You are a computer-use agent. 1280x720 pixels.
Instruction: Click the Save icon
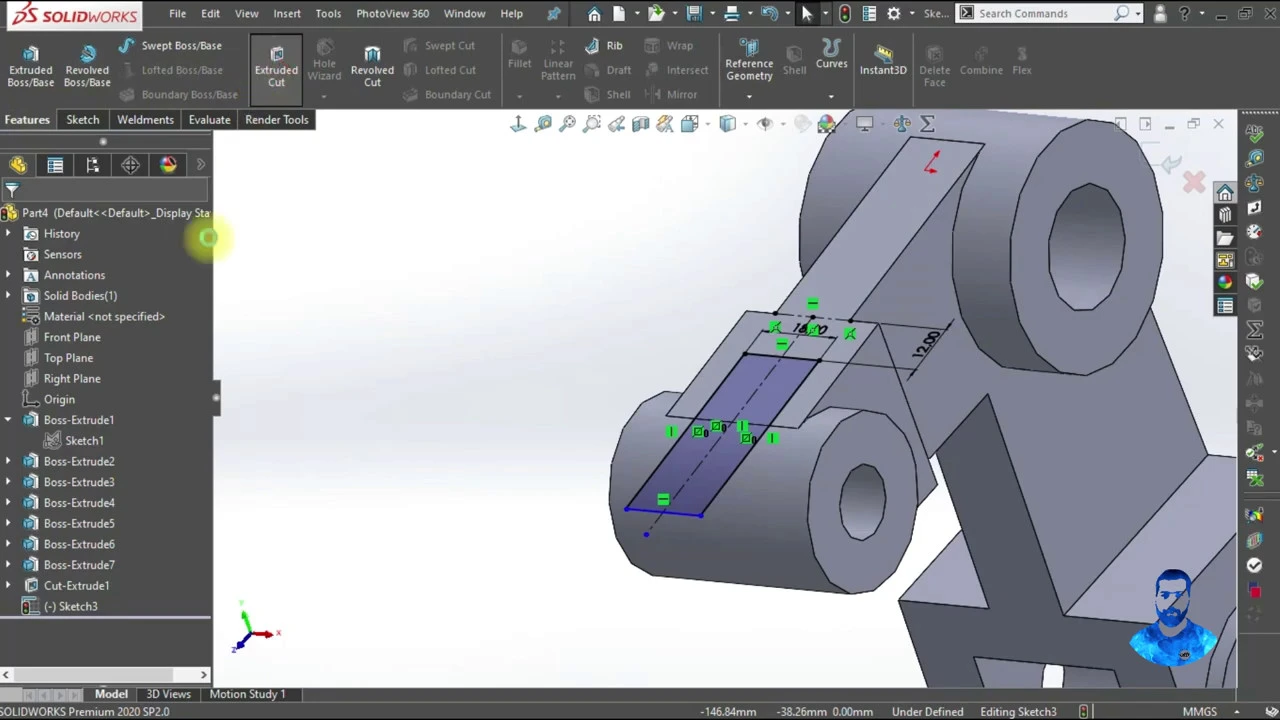[x=694, y=14]
